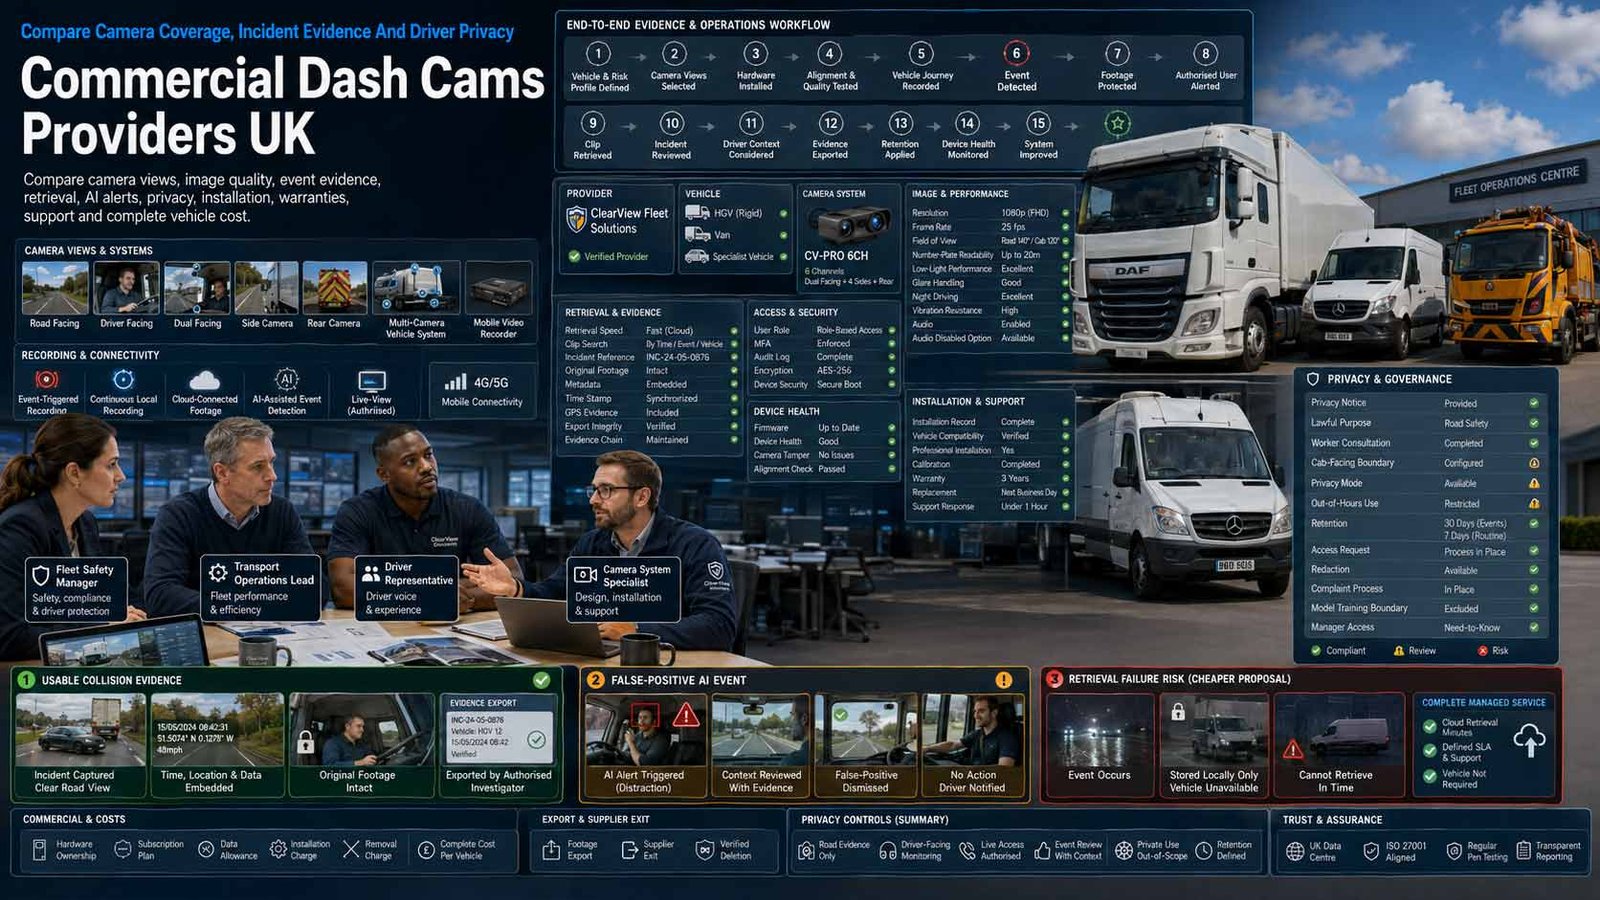
Task: Select the Driver Representative people icon
Action: click(371, 573)
